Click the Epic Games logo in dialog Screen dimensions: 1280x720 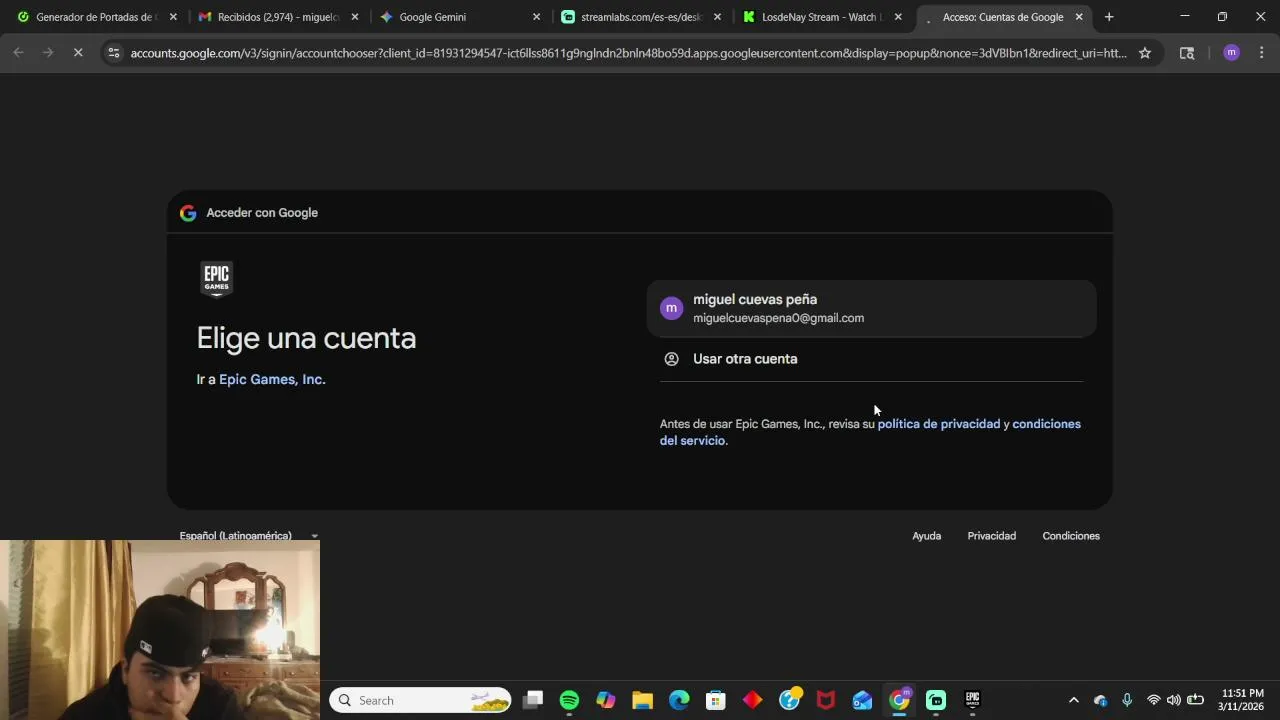217,279
